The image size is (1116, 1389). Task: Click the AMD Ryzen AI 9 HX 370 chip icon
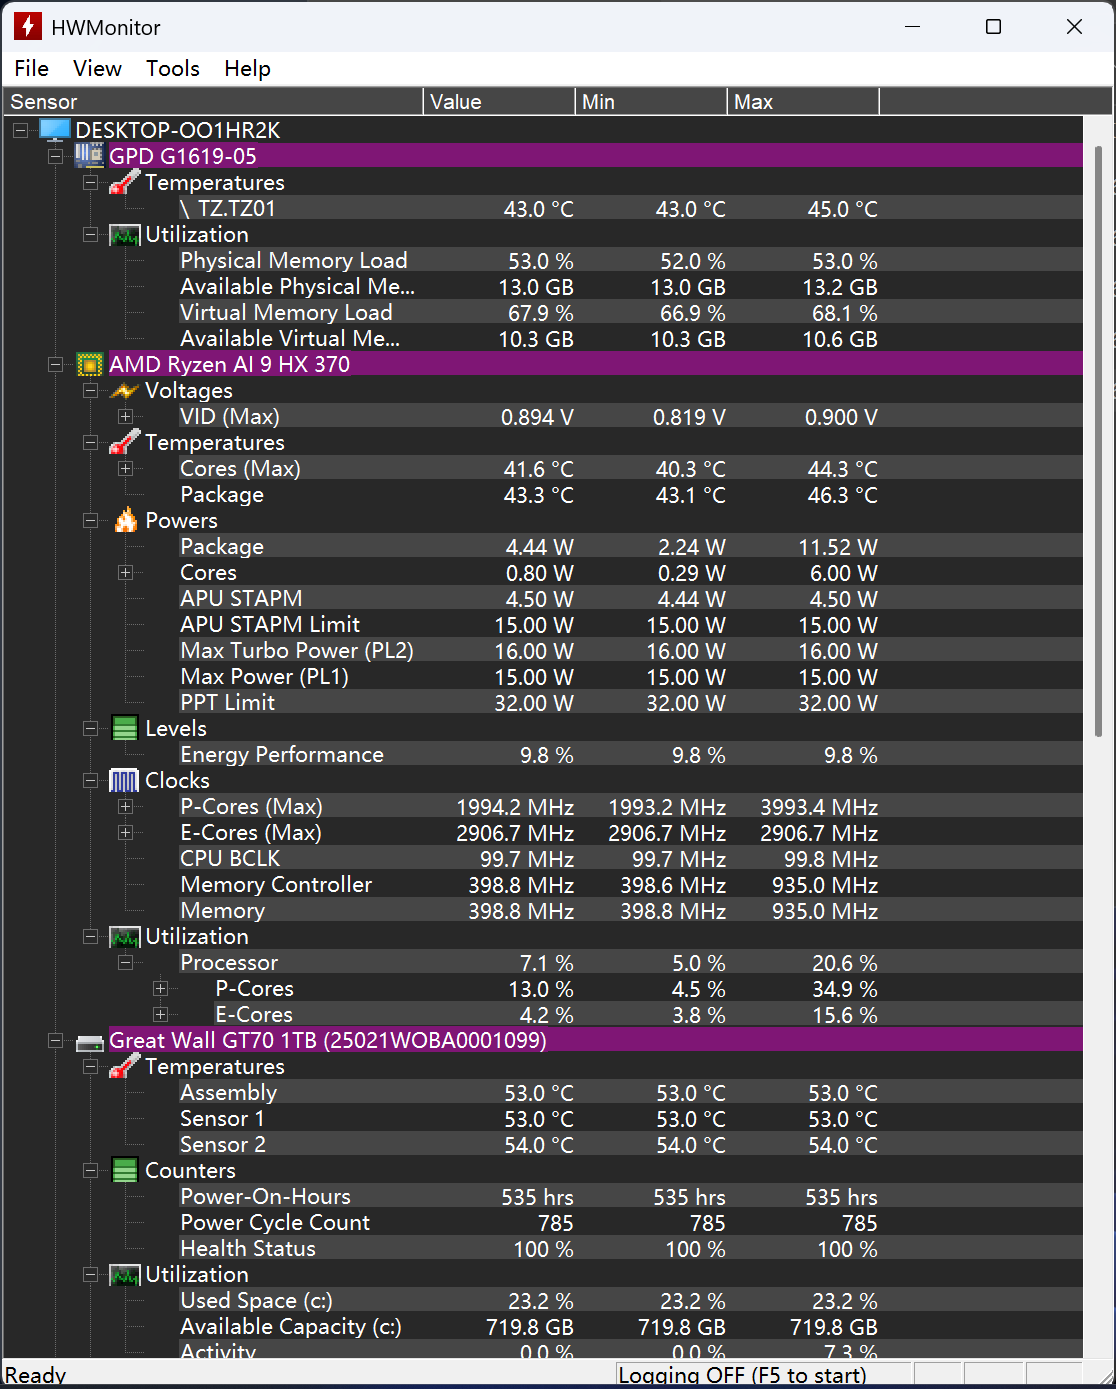click(x=90, y=364)
